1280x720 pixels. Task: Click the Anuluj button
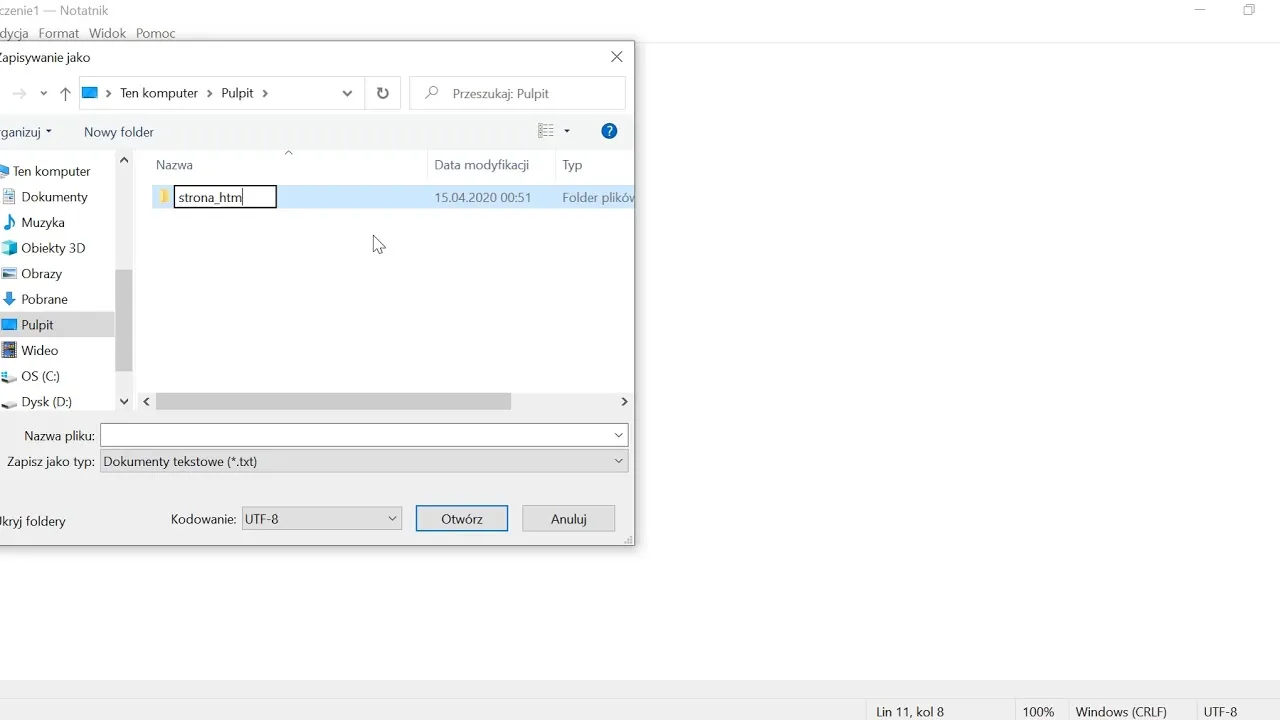click(568, 519)
